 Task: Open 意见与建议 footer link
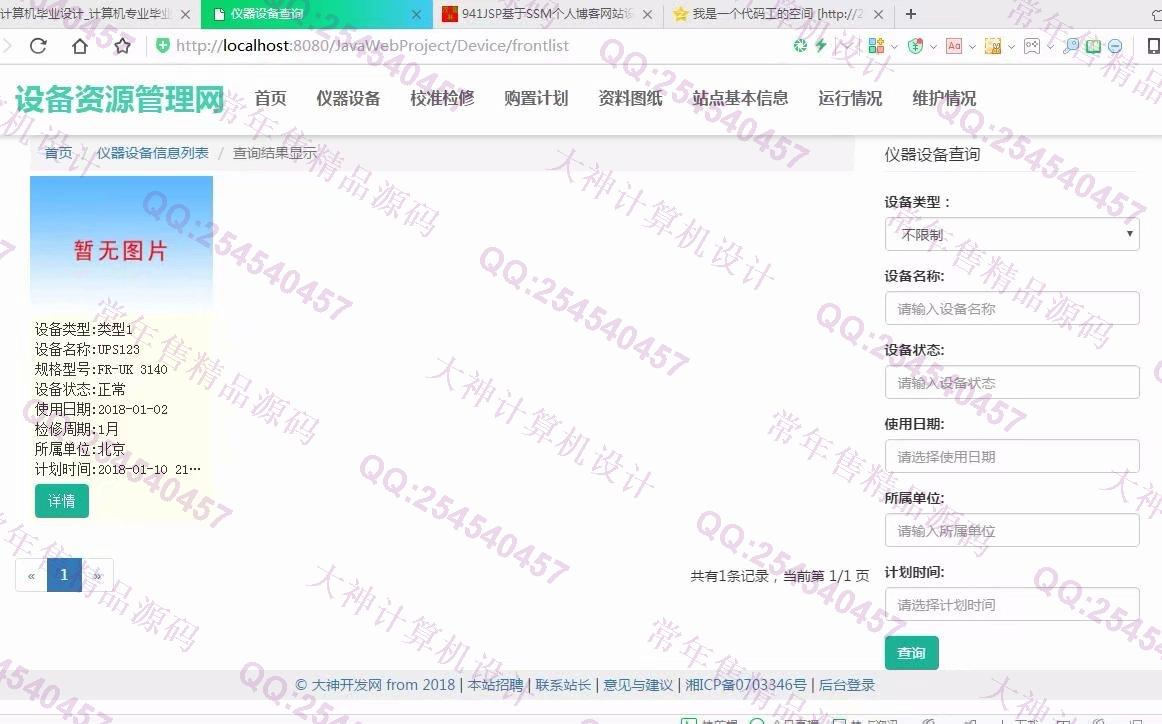coord(638,685)
